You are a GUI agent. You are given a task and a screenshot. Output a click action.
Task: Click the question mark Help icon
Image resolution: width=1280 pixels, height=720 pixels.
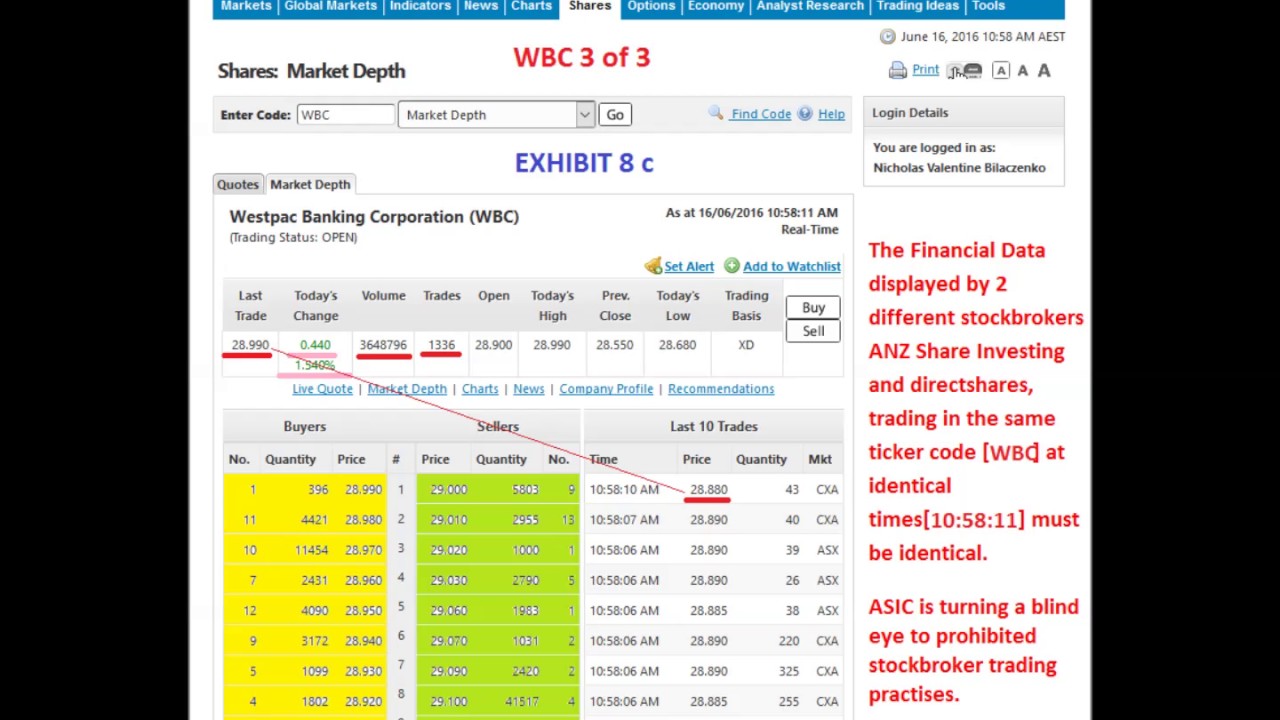click(x=805, y=114)
